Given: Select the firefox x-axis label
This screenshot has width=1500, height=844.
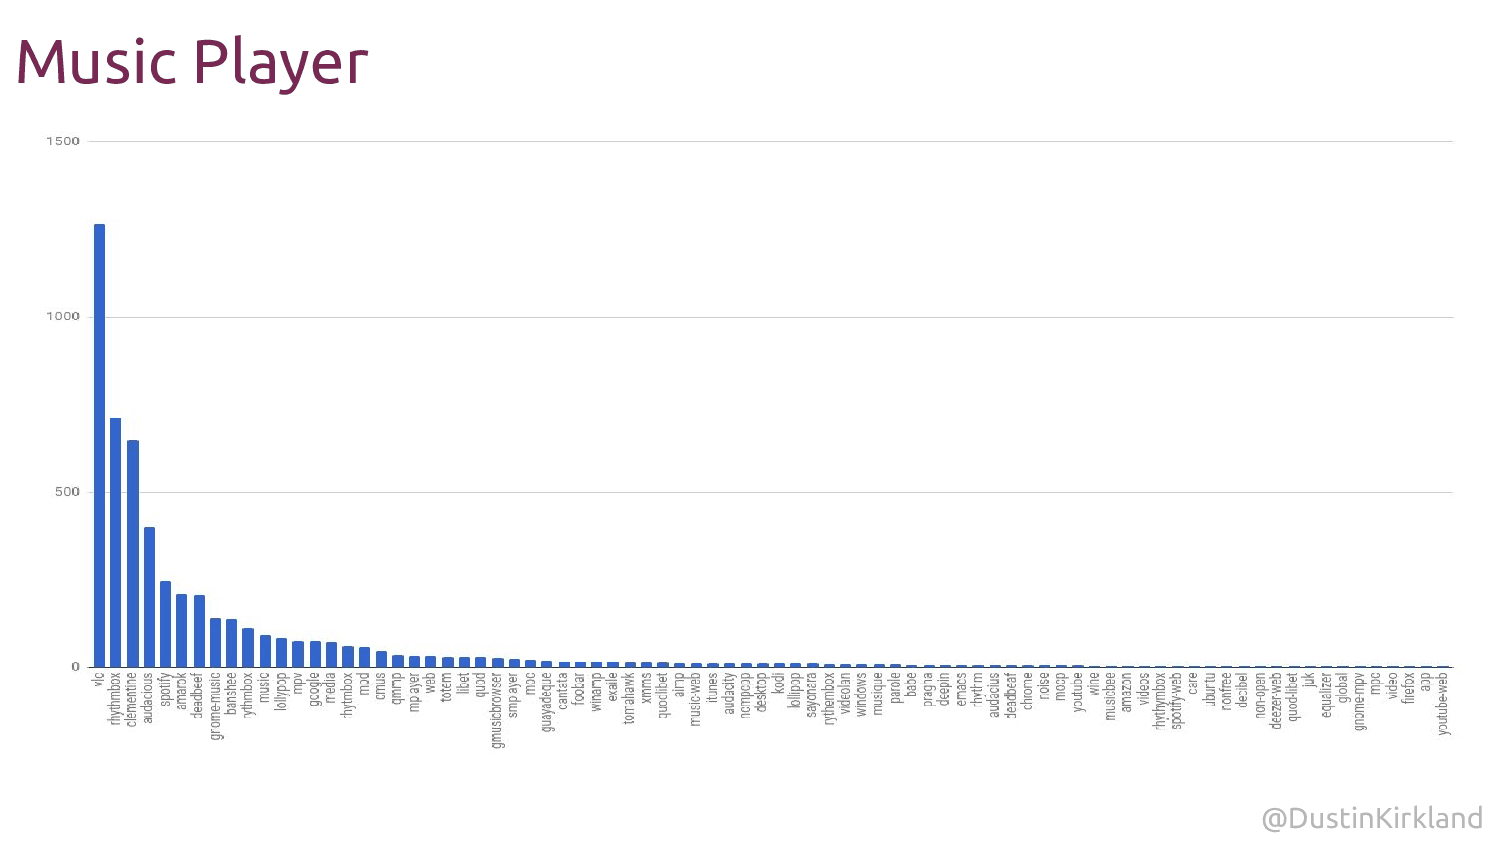Looking at the screenshot, I should [1409, 689].
